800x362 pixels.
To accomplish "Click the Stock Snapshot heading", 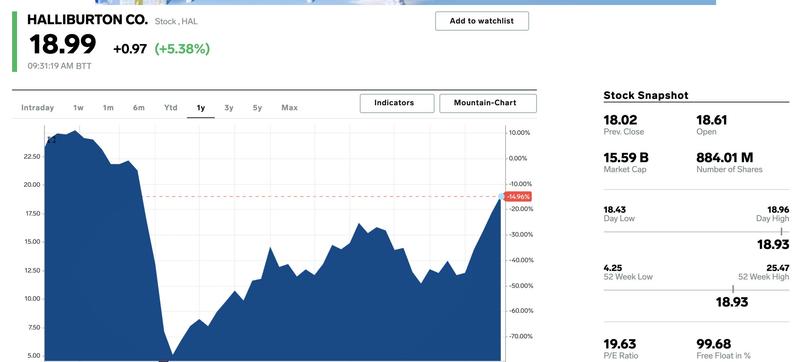I will [645, 95].
